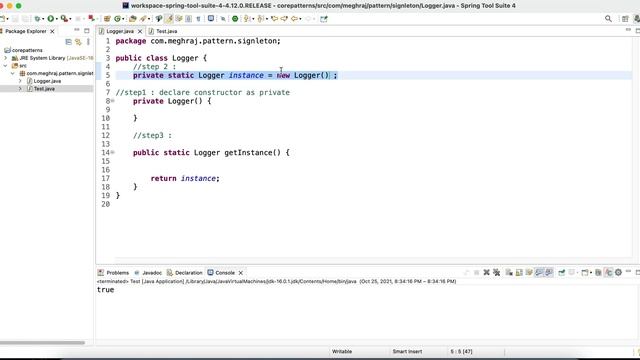Click the Open Type folder icon
This screenshot has width=640, height=360.
click(x=132, y=19)
